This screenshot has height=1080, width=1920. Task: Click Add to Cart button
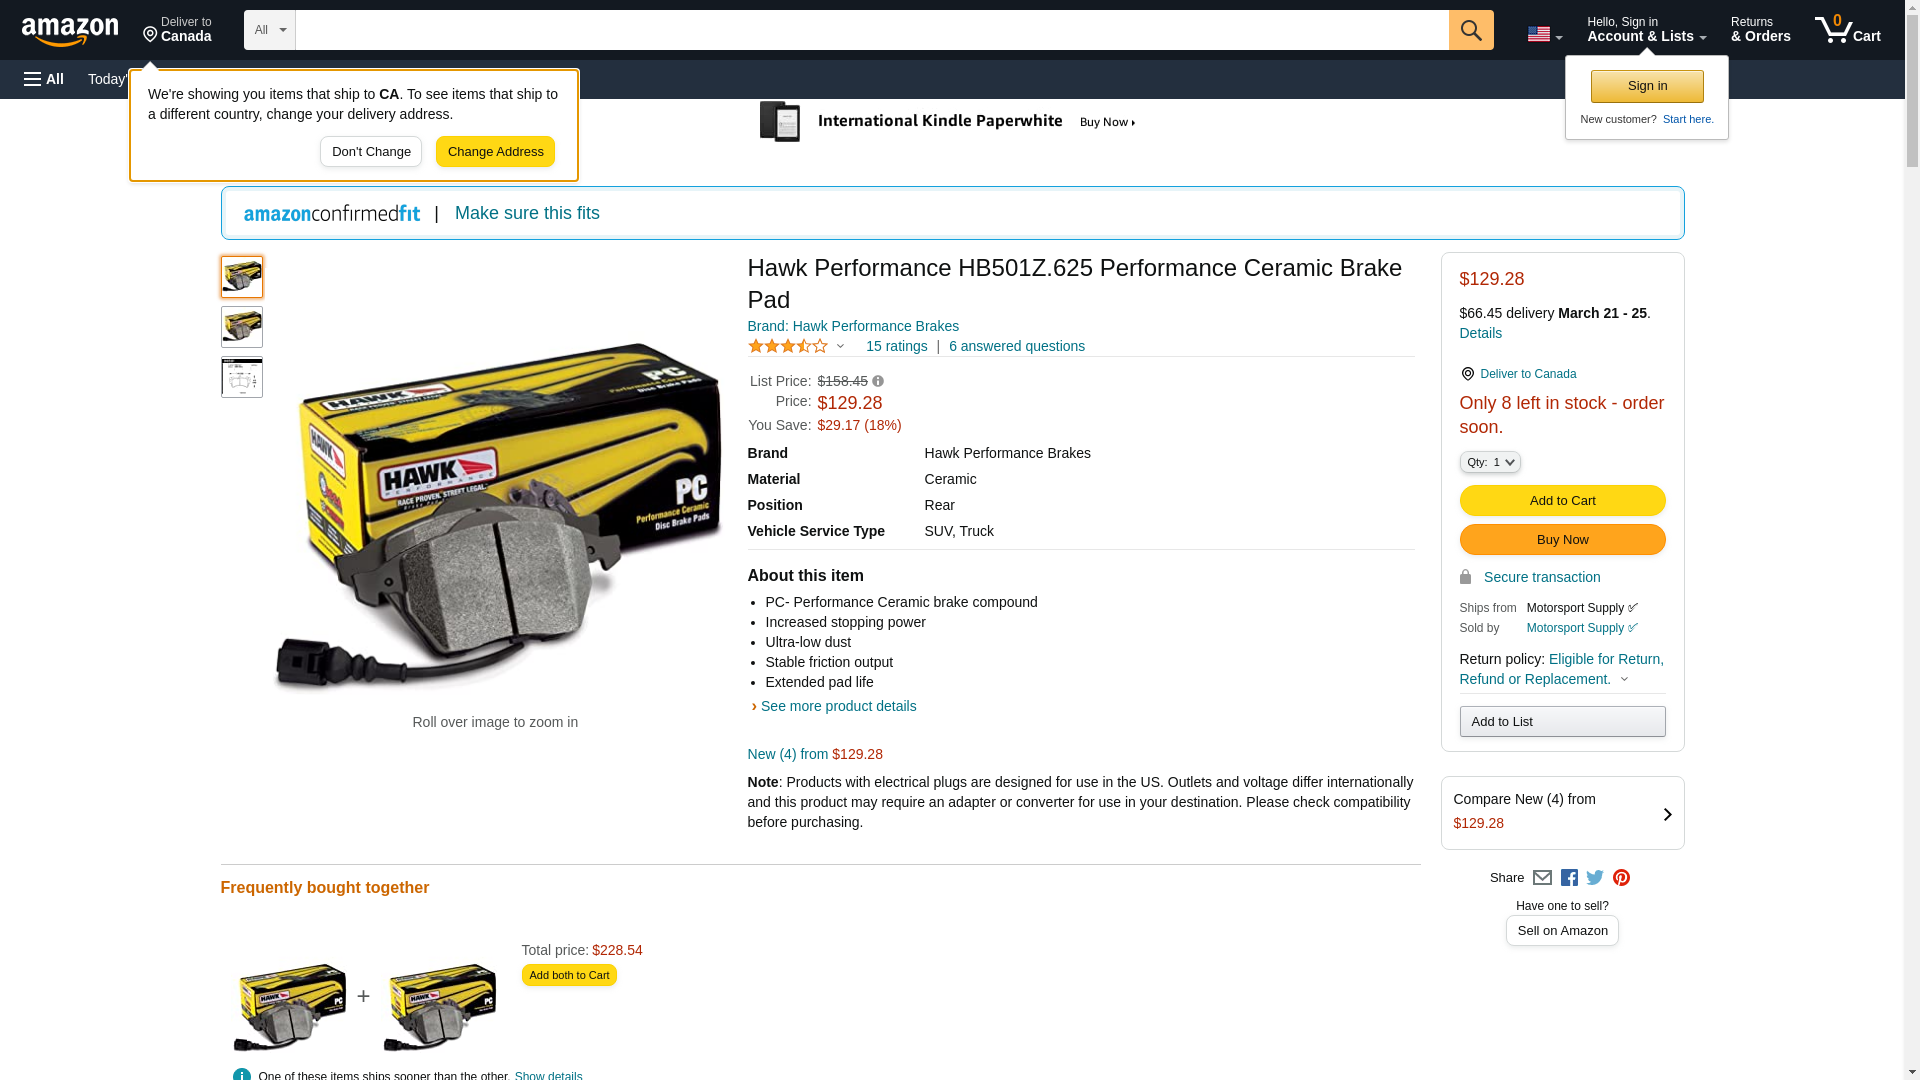[1562, 500]
